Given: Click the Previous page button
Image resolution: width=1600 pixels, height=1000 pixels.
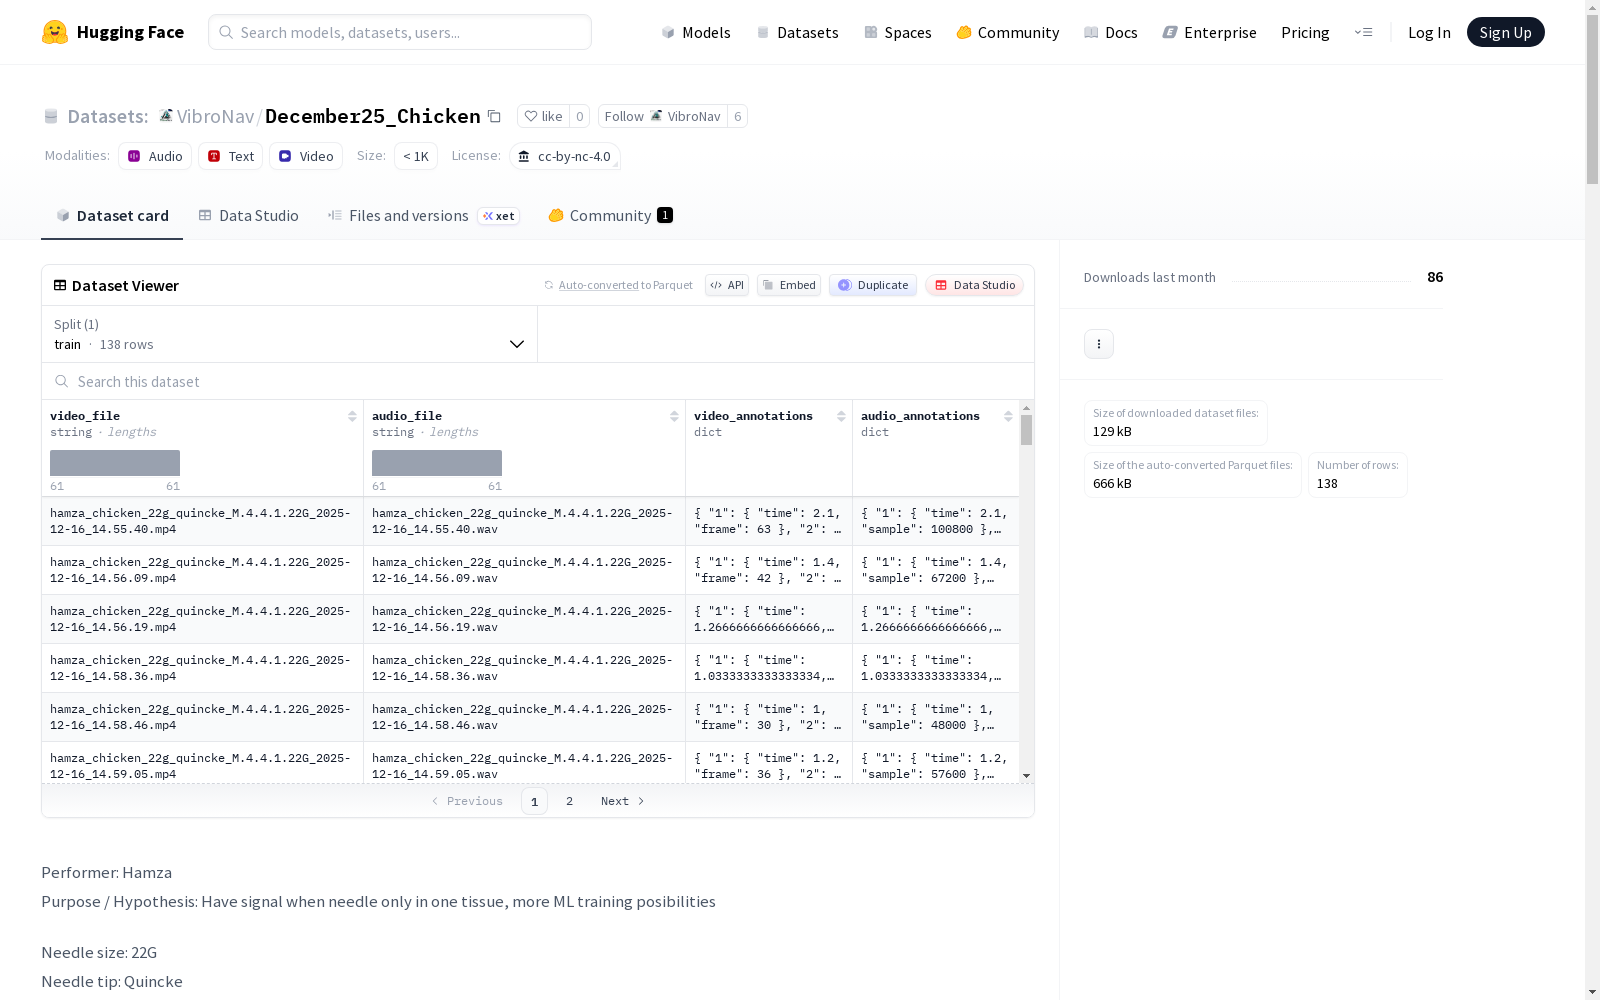Looking at the screenshot, I should 467,801.
